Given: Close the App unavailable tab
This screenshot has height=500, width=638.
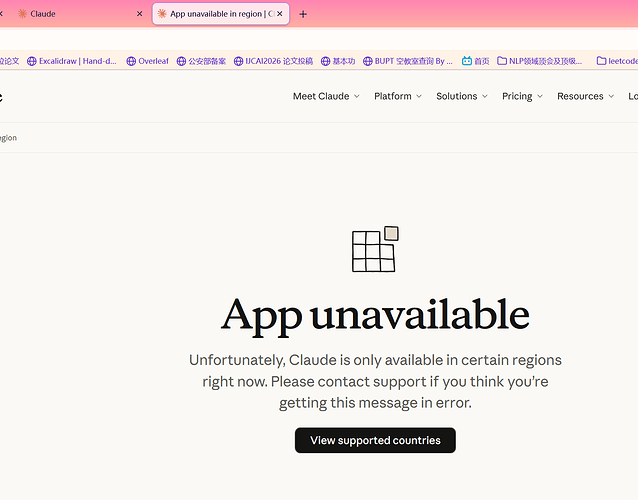Looking at the screenshot, I should coord(280,14).
